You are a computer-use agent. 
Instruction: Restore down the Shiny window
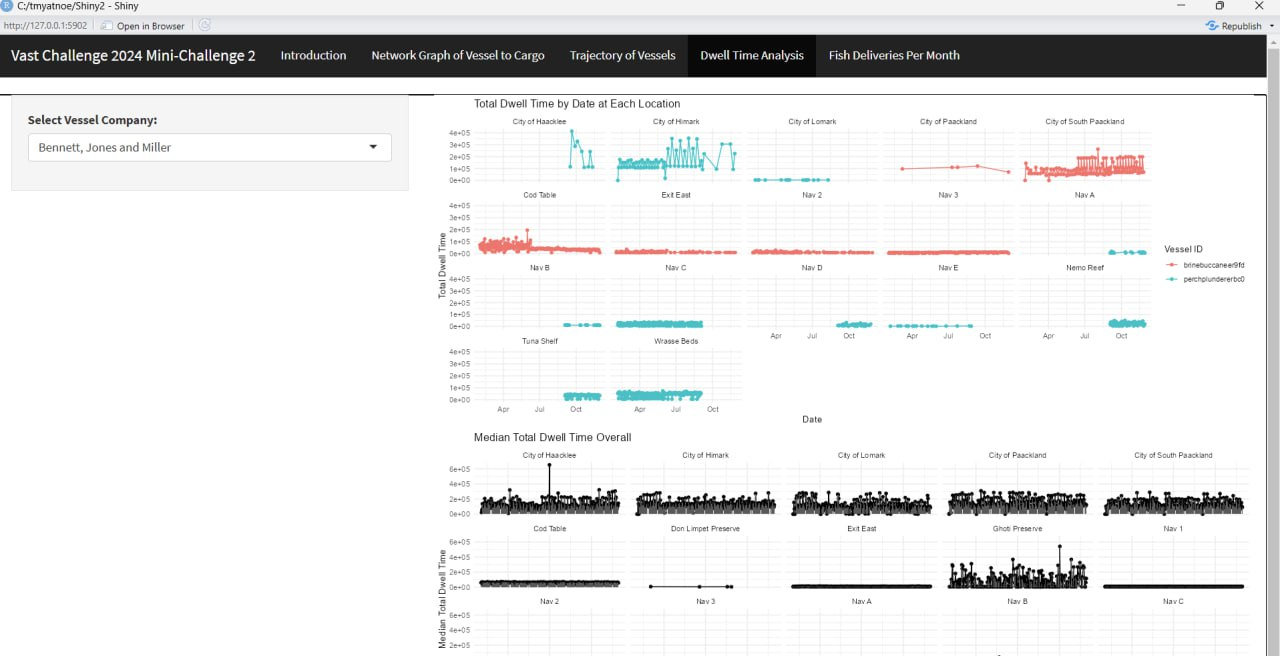point(1220,6)
